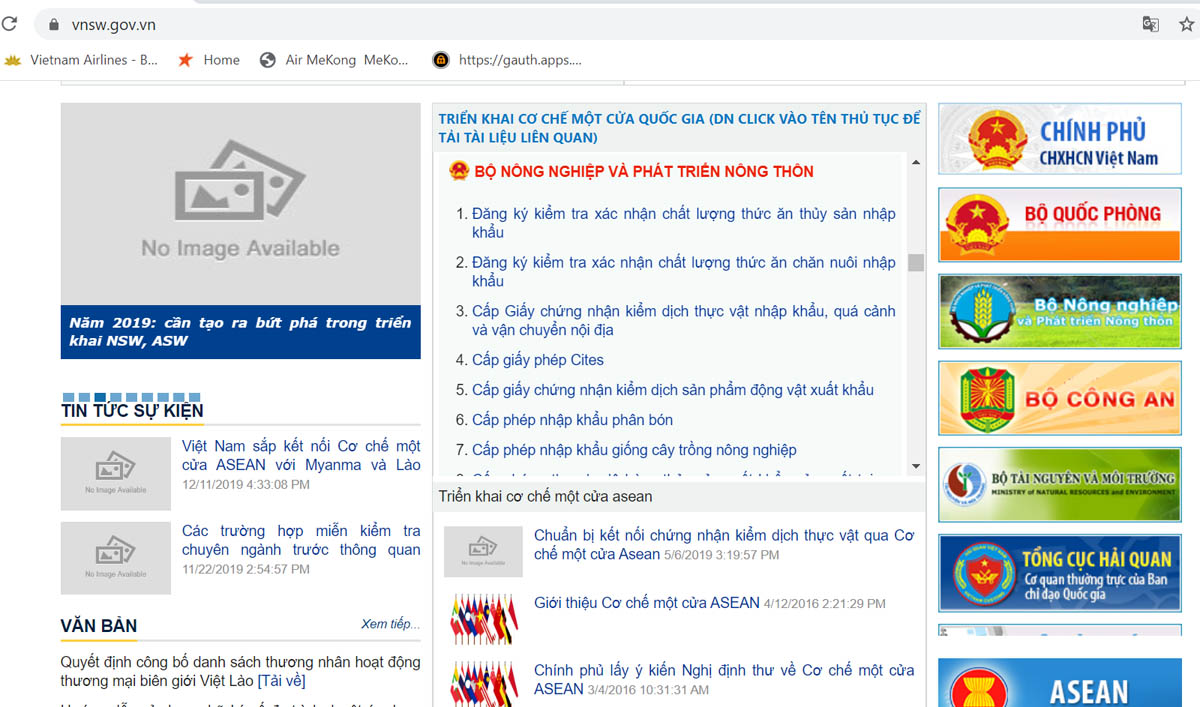This screenshot has width=1200, height=707.
Task: Click timestamp 5/6/2019 3:19:57 PM
Action: tap(722, 555)
